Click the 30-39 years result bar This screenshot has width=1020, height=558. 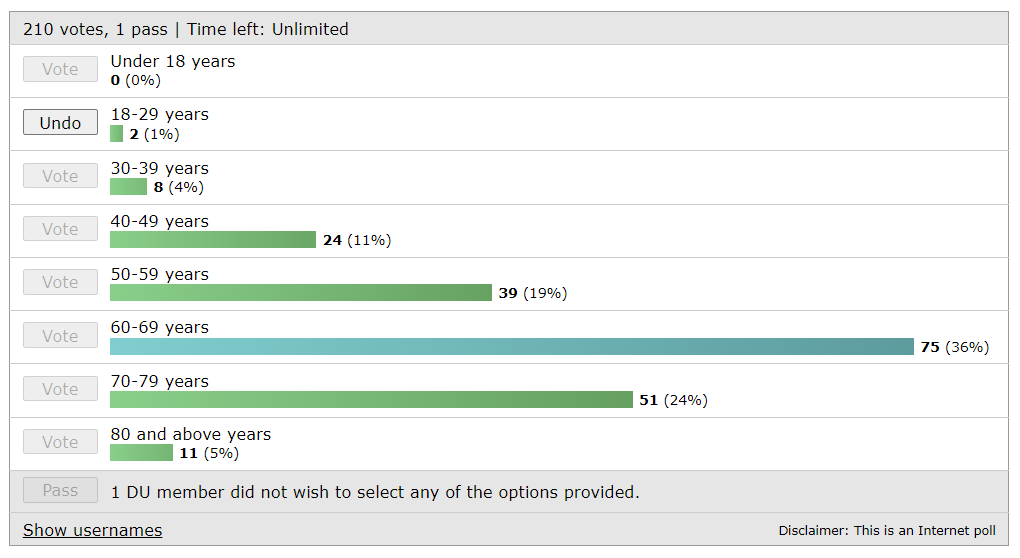tap(128, 187)
